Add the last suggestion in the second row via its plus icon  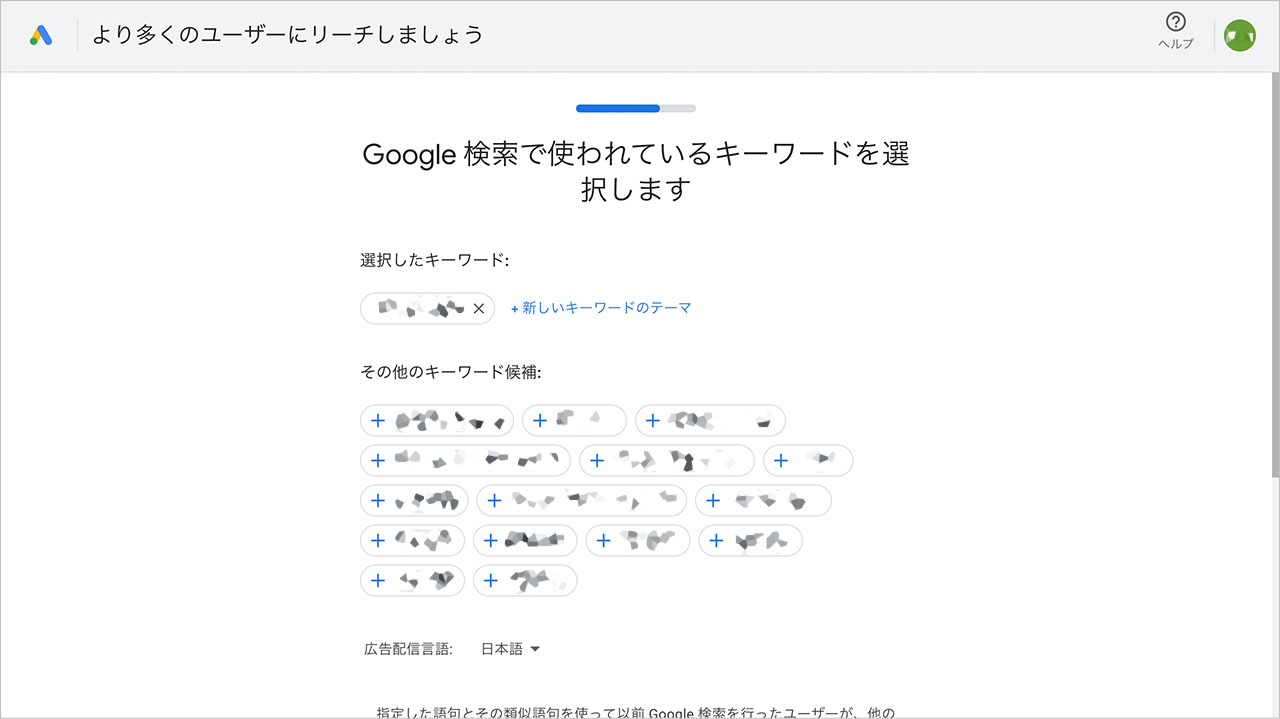tap(783, 460)
